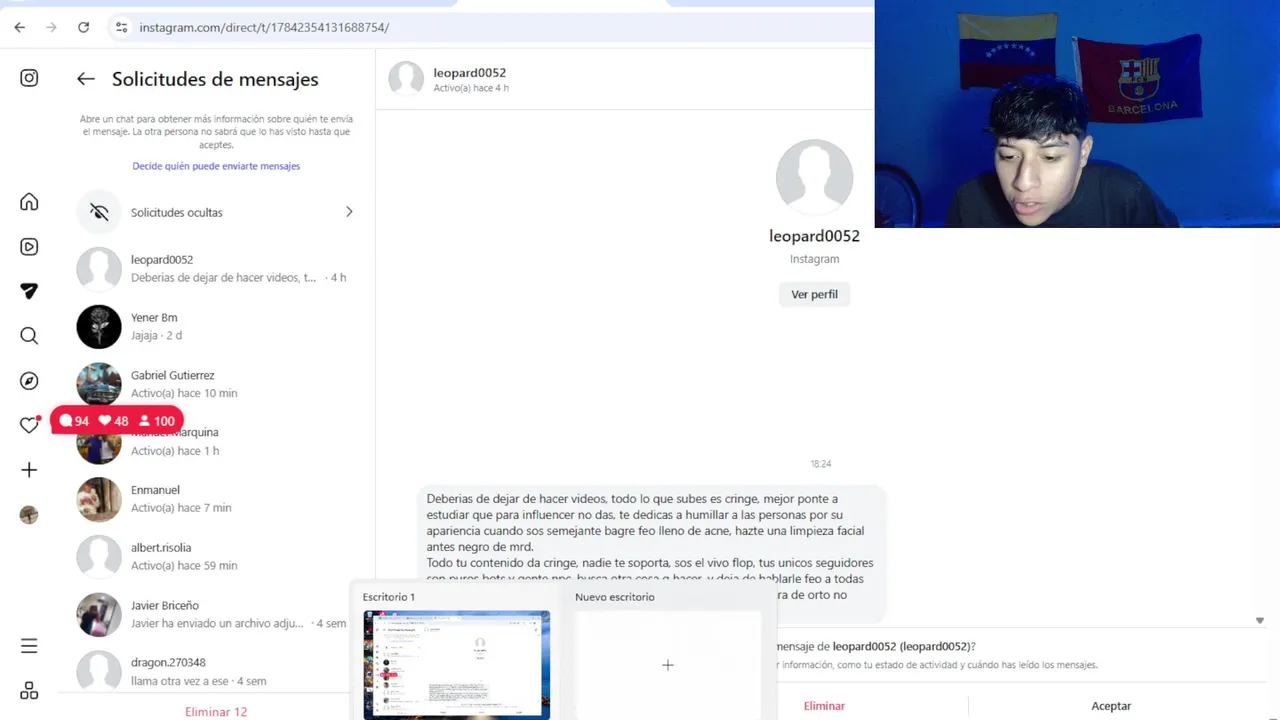The height and width of the screenshot is (720, 1280).
Task: Click Yener Bm profile picture
Action: (99, 326)
